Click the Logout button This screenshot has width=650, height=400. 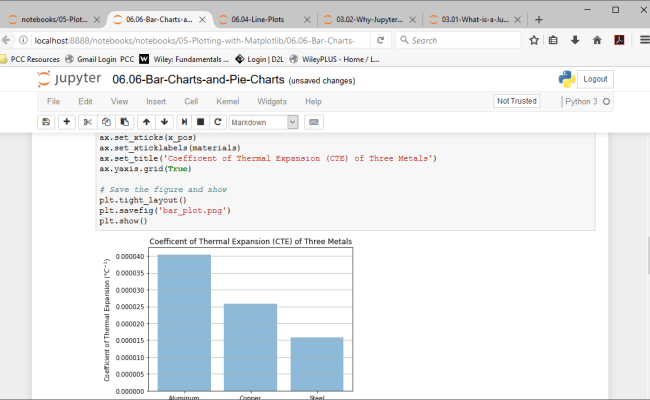tap(595, 79)
